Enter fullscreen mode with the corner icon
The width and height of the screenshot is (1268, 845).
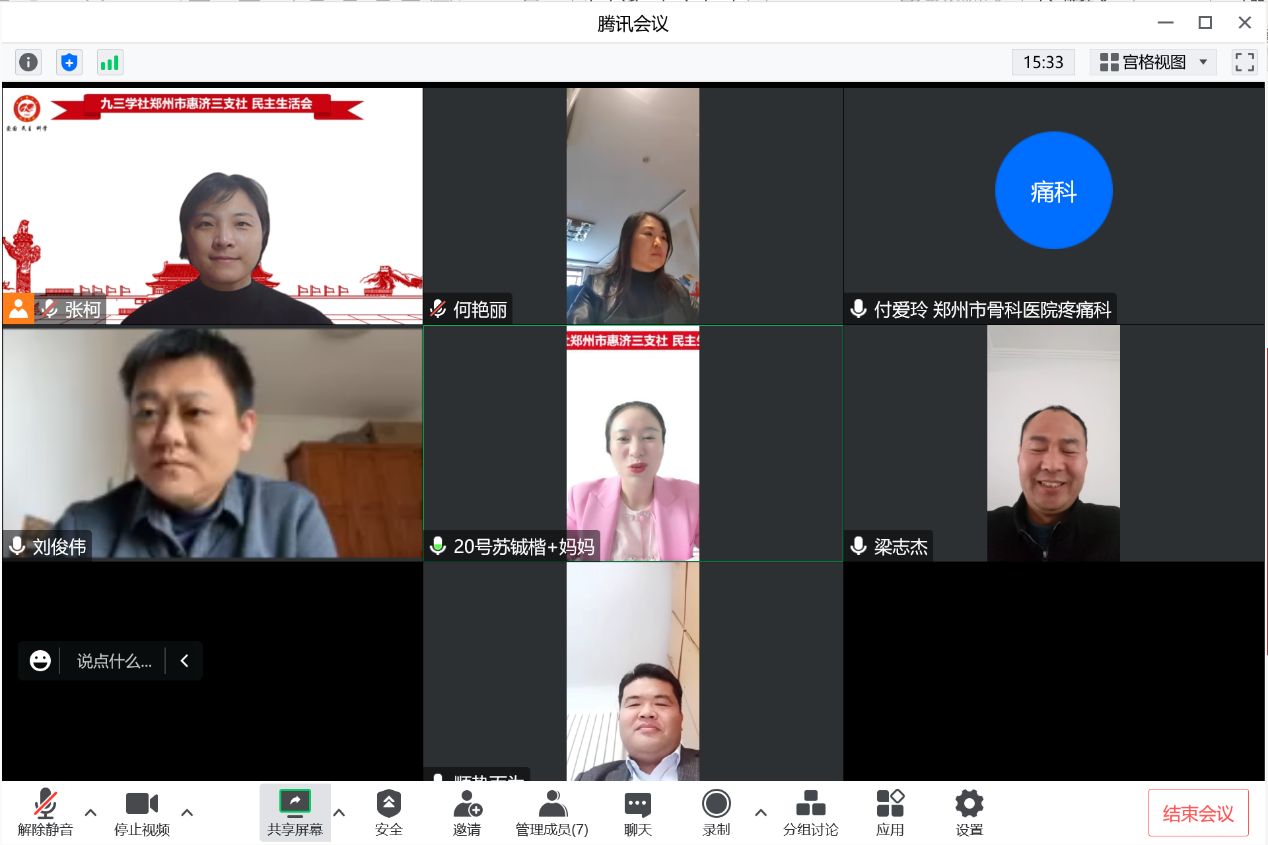(x=1244, y=62)
